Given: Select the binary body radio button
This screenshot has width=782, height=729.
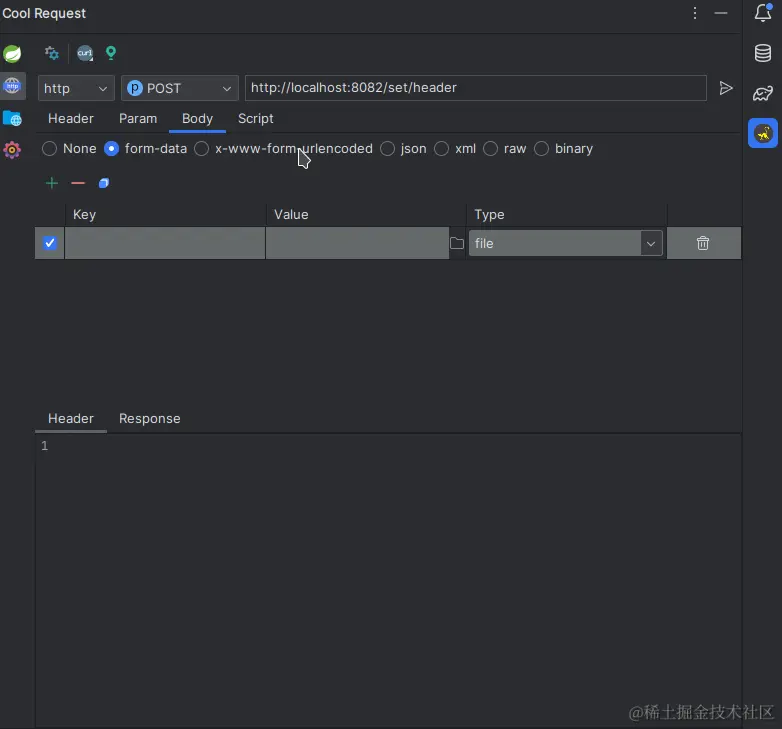Looking at the screenshot, I should click(x=542, y=149).
